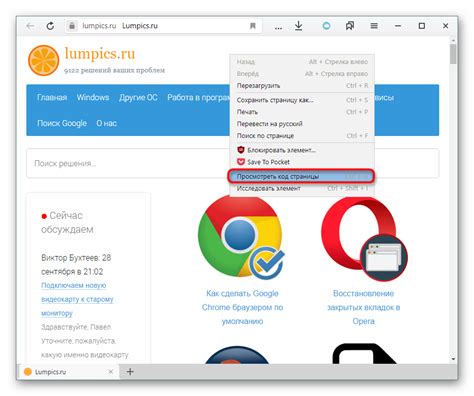The image size is (474, 396).
Task: Click the Lumpics.ru tab favicon
Action: 28,371
